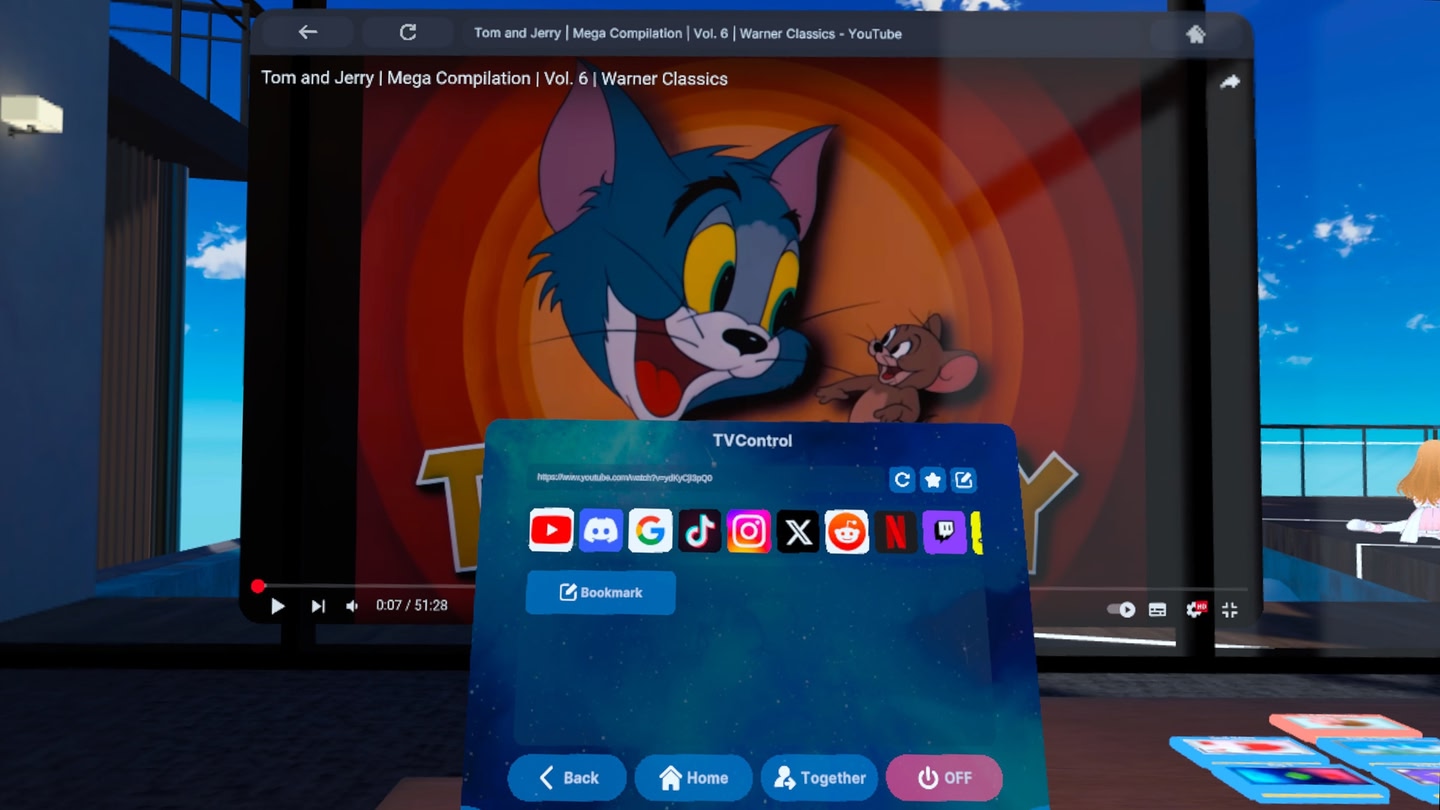Image resolution: width=1440 pixels, height=810 pixels.
Task: Open the Twitch shortcut icon
Action: click(x=944, y=532)
